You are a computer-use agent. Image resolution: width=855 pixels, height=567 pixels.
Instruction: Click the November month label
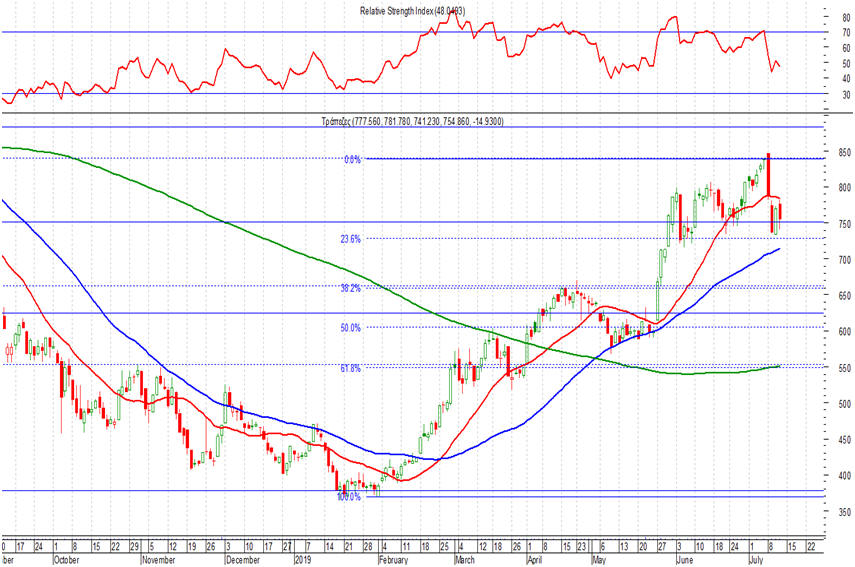(x=158, y=560)
